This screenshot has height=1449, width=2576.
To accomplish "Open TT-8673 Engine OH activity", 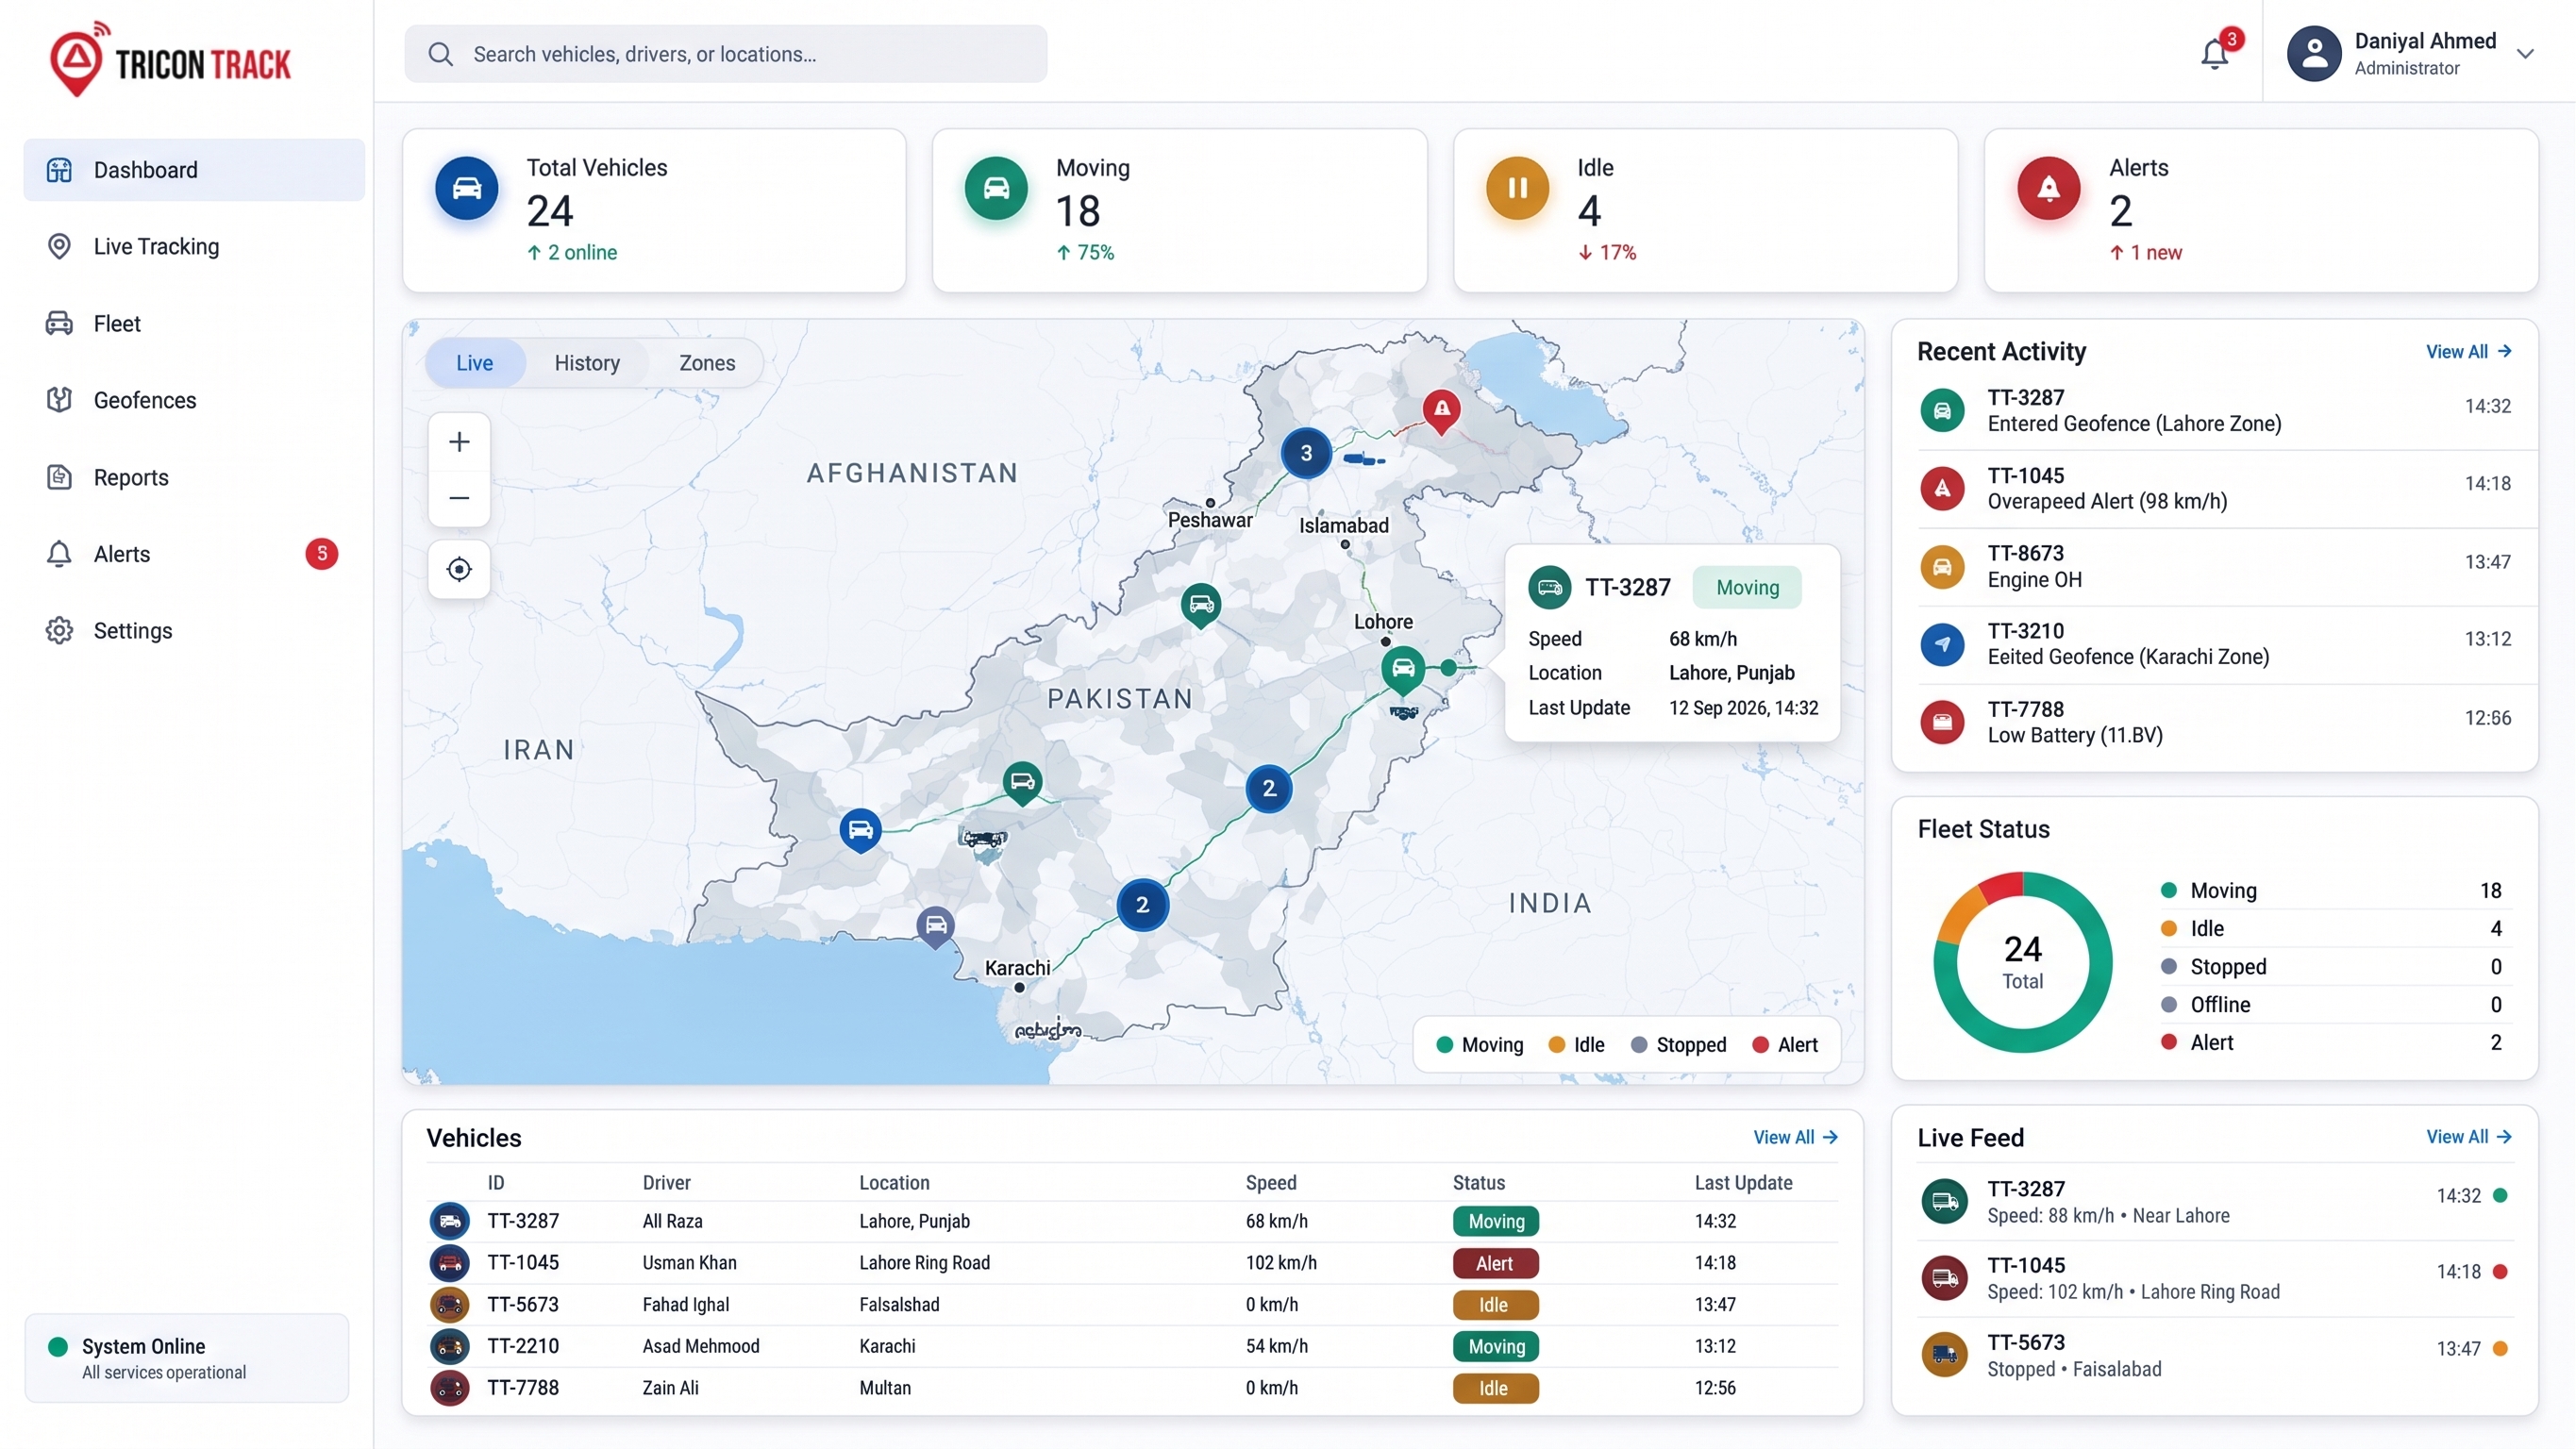I will click(x=2214, y=566).
